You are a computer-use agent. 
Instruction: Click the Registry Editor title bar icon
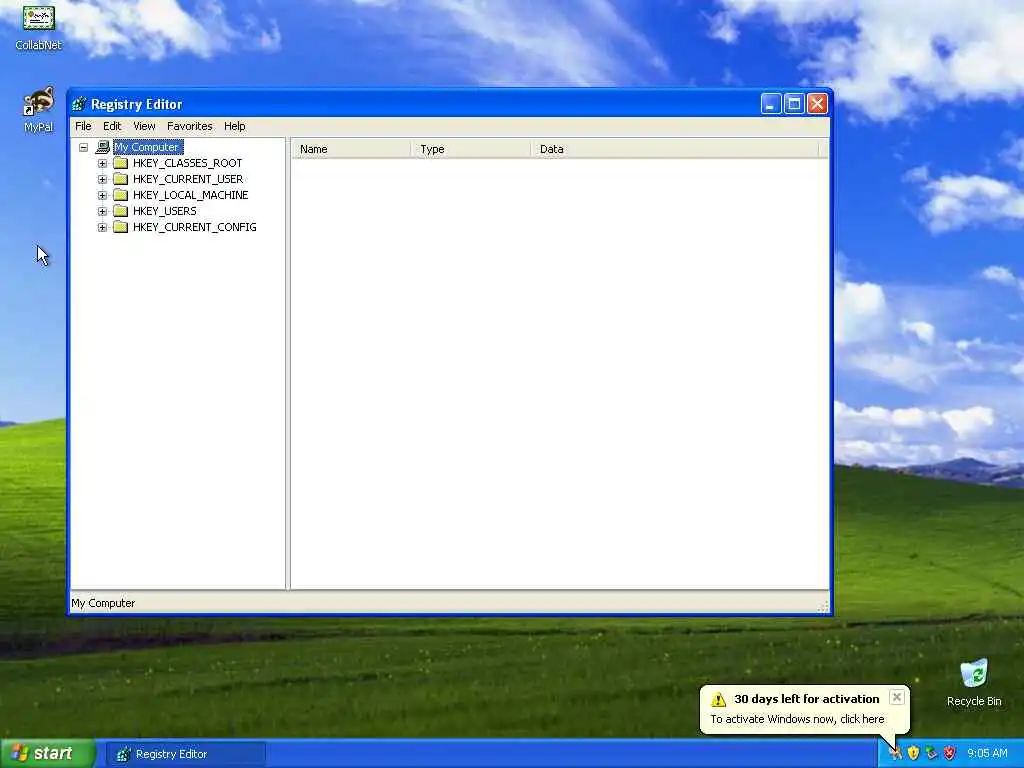click(x=80, y=104)
